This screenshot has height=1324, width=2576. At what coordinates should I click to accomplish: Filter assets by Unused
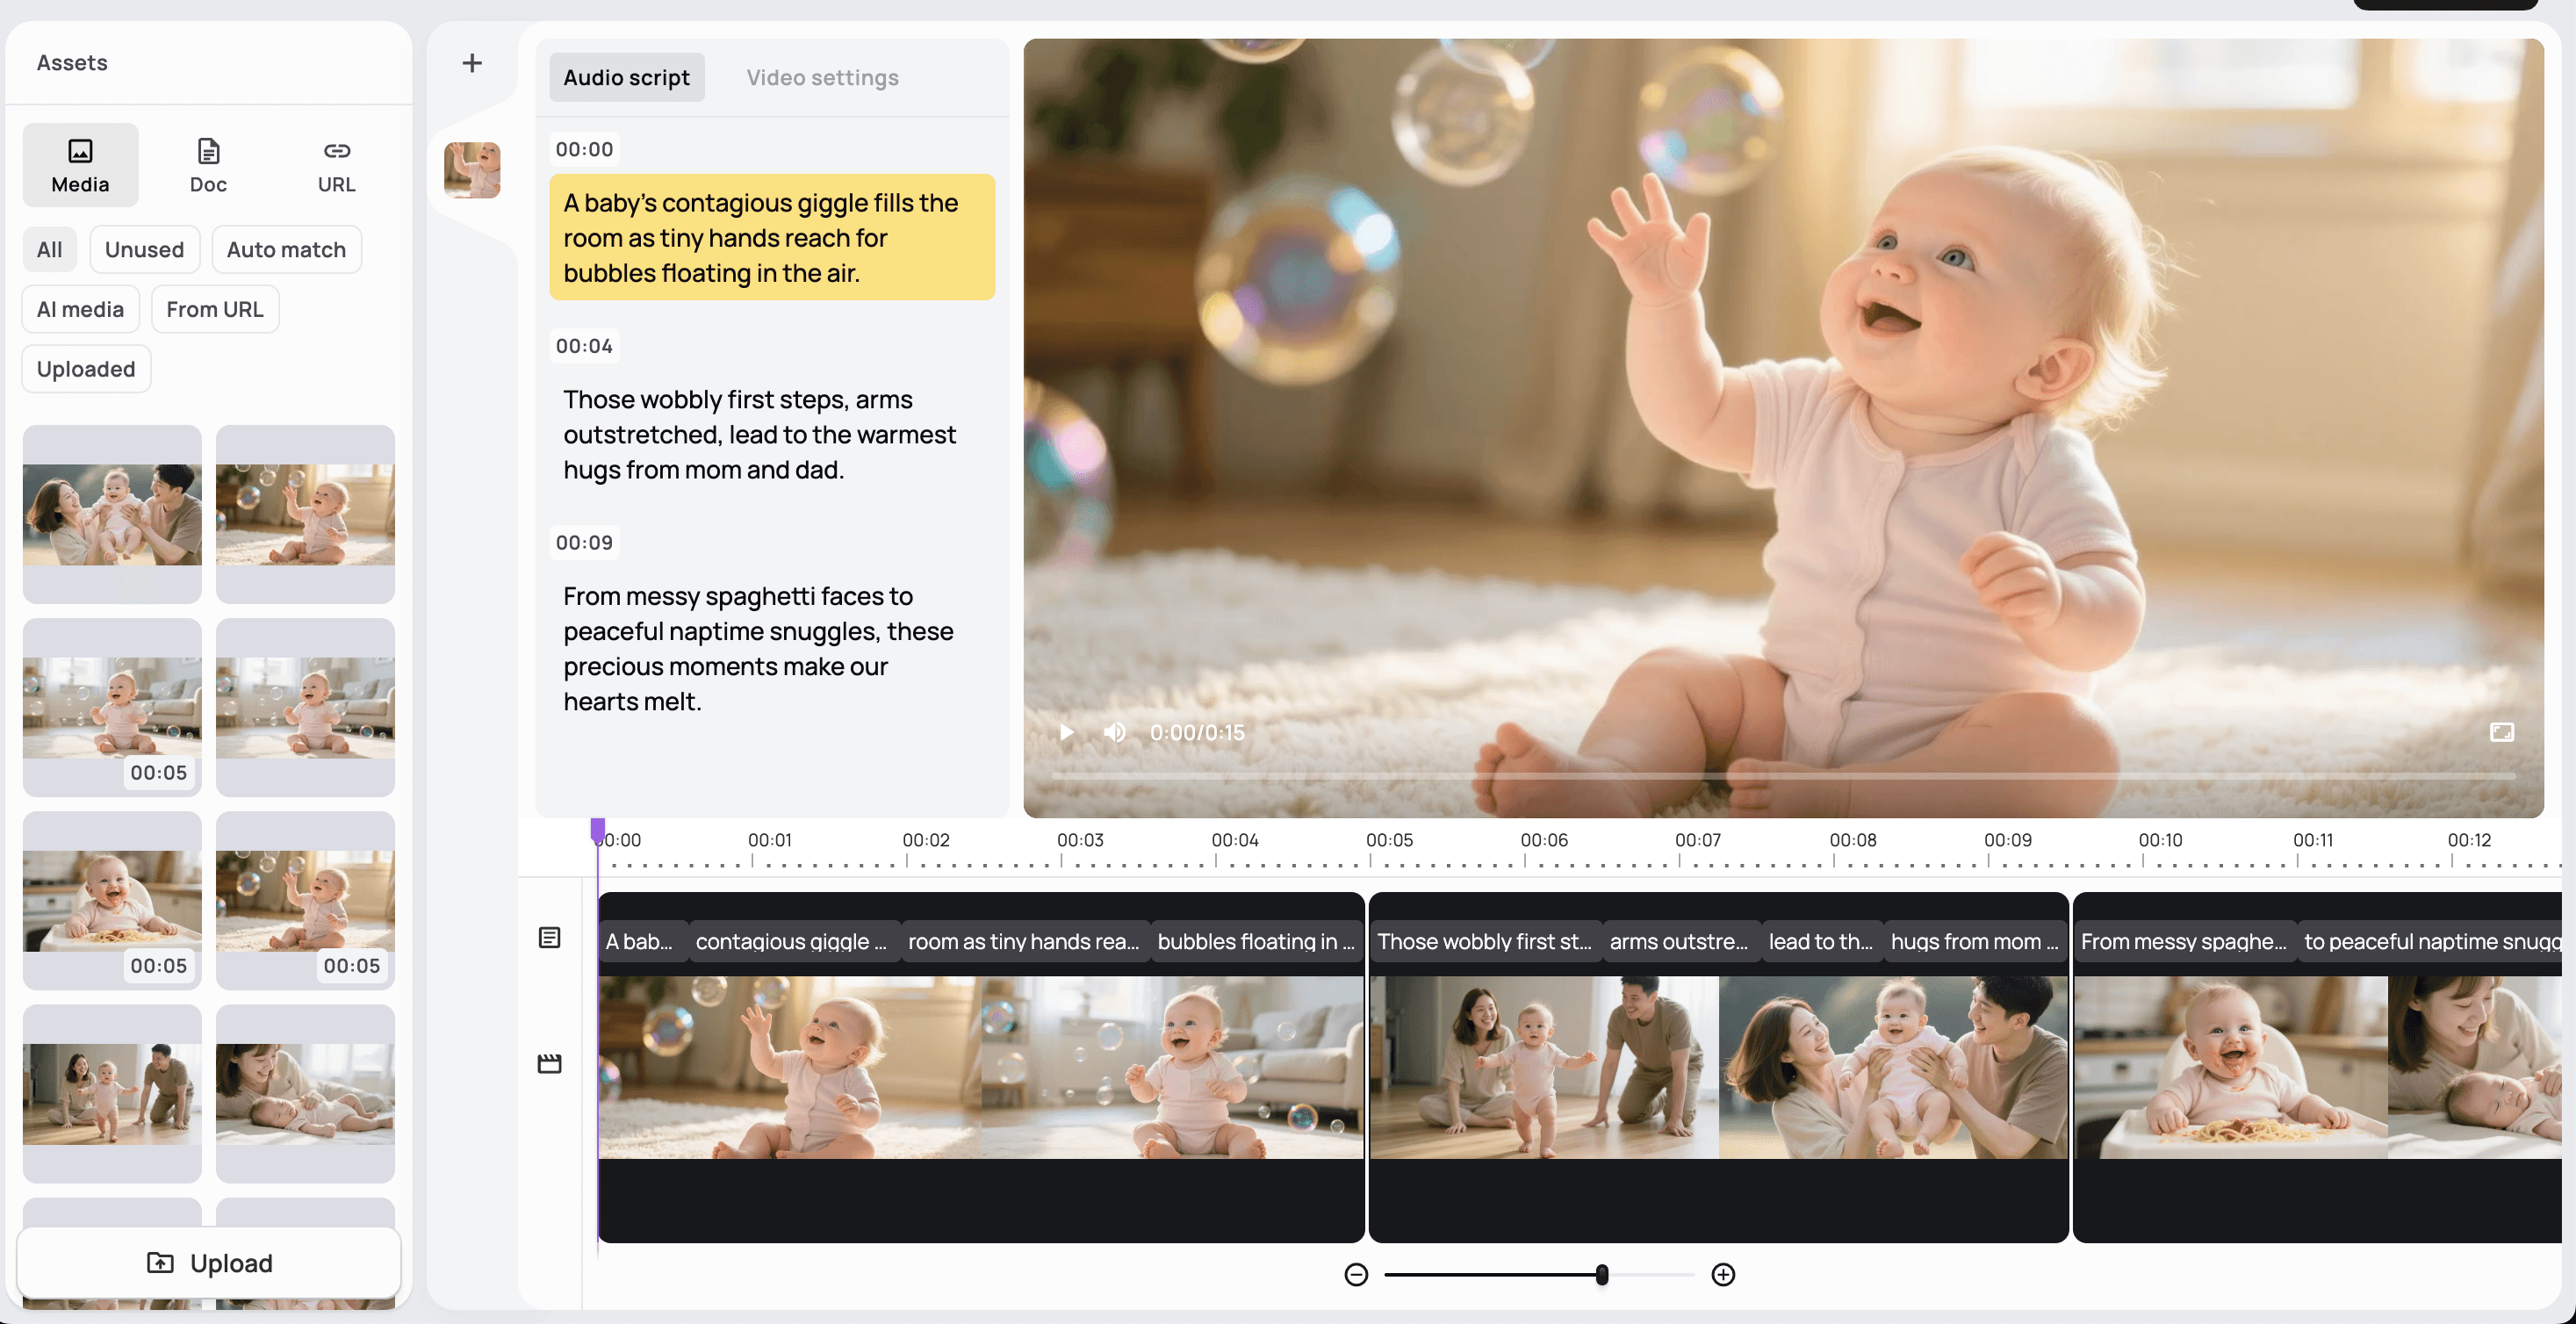144,249
